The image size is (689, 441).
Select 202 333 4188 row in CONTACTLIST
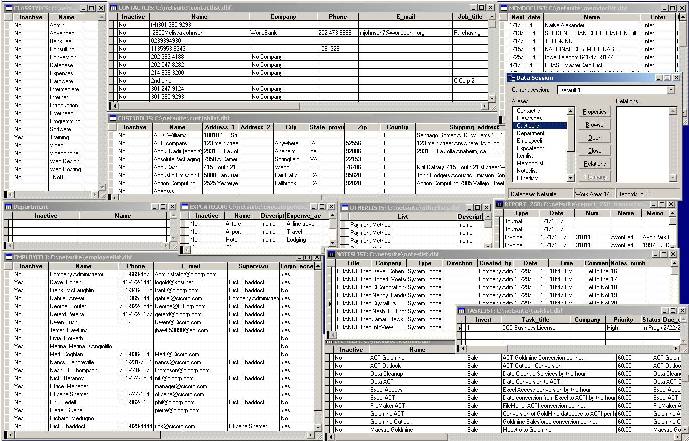click(303, 57)
